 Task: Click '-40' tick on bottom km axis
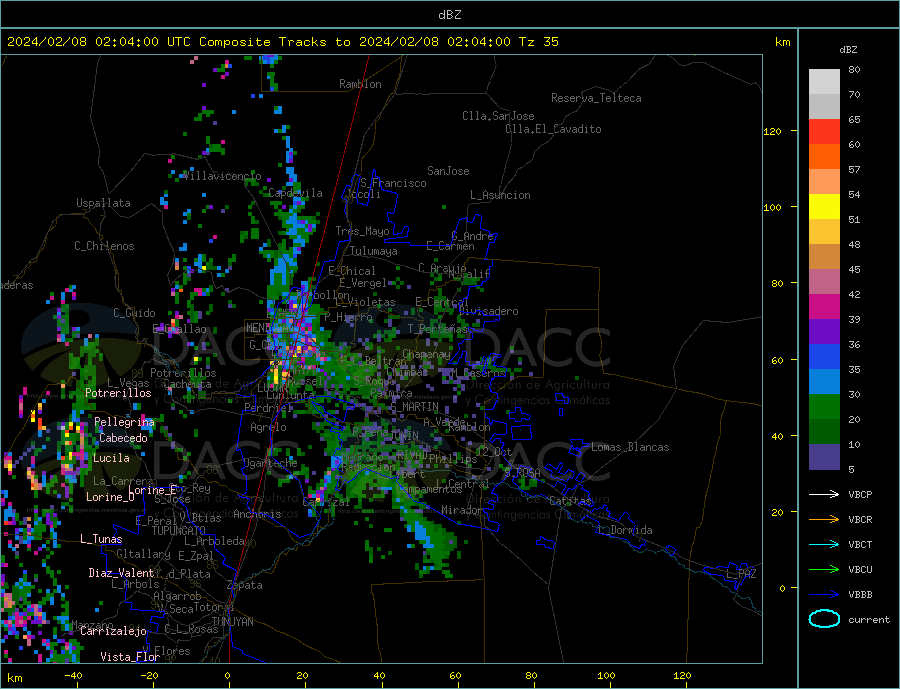73,676
